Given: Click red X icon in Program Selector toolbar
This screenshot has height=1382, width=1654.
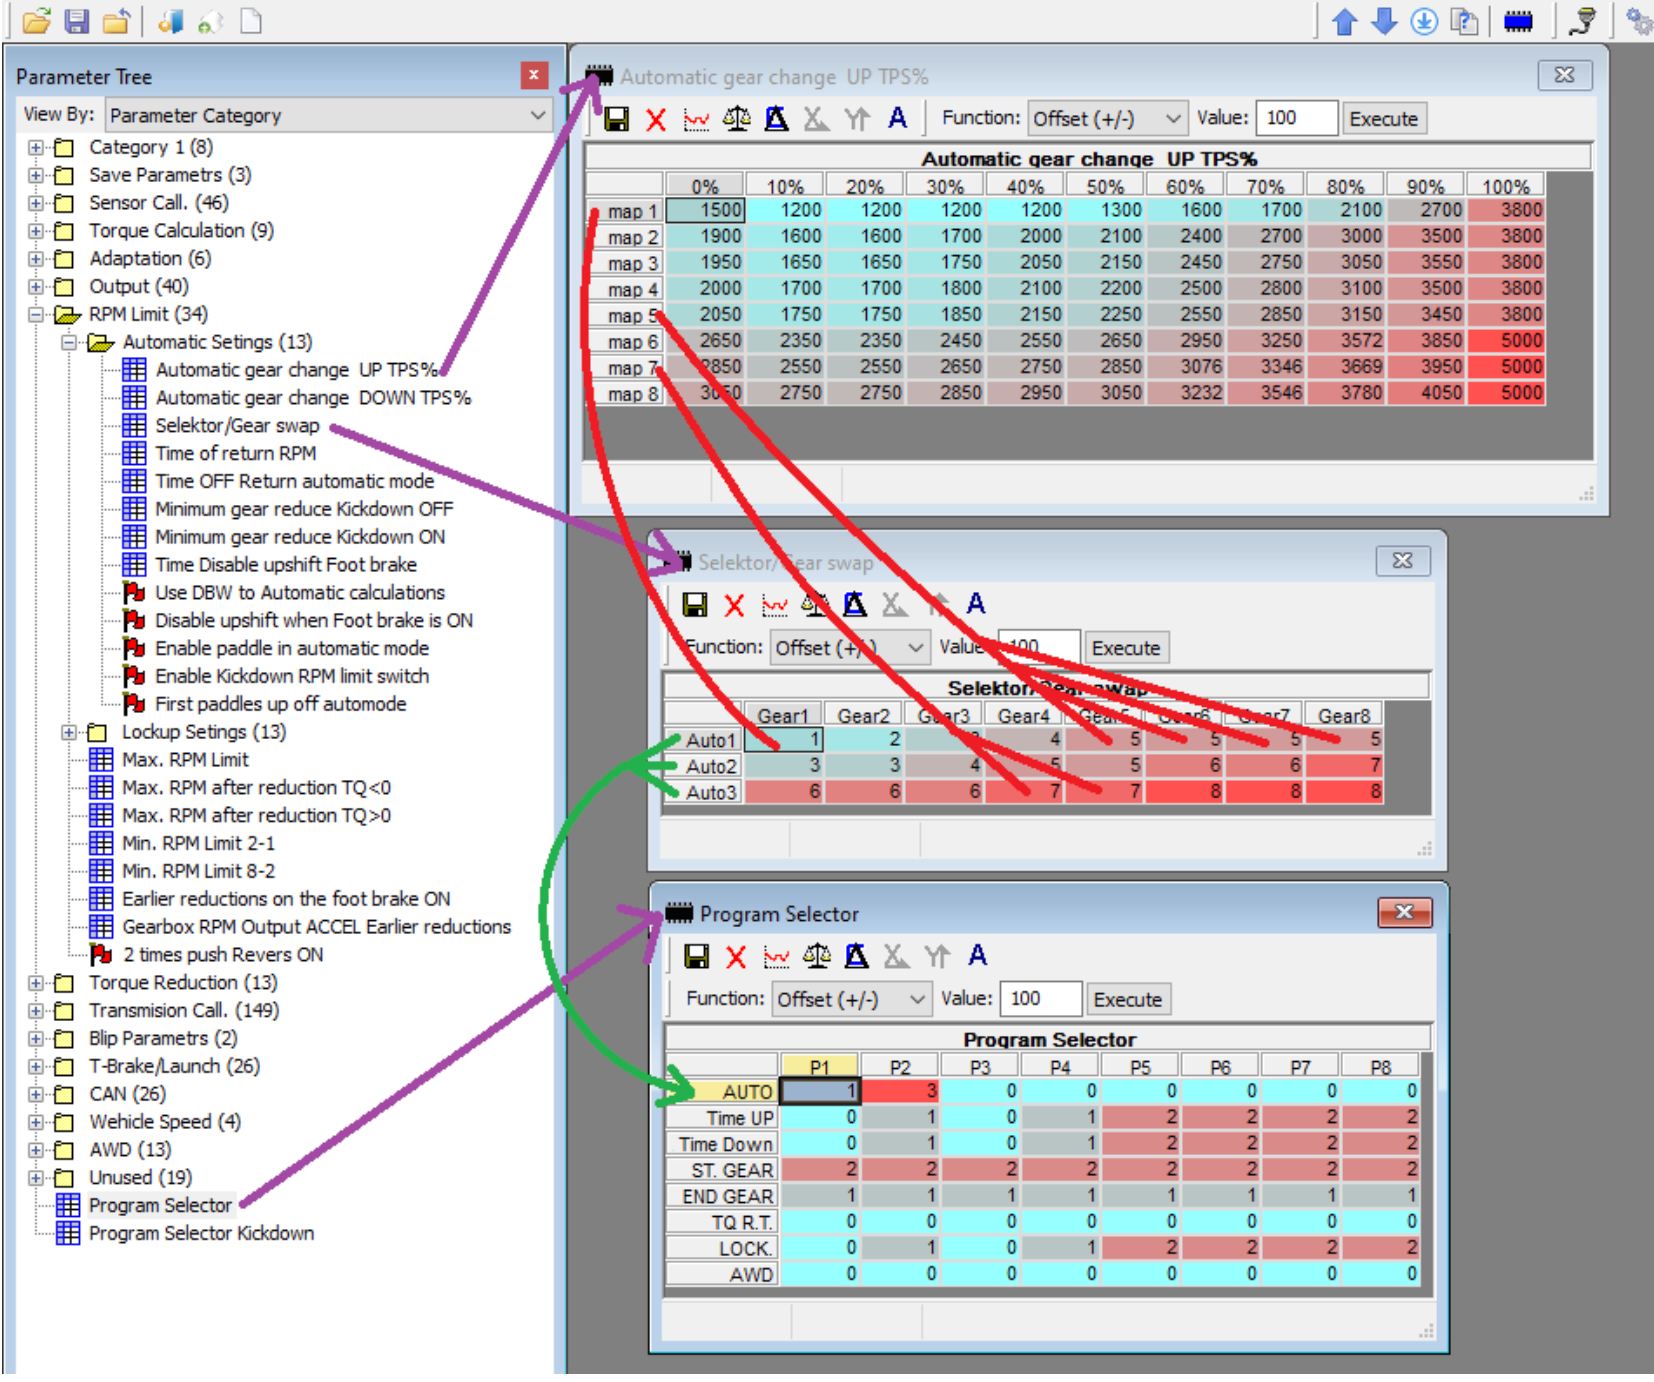Looking at the screenshot, I should pos(736,957).
